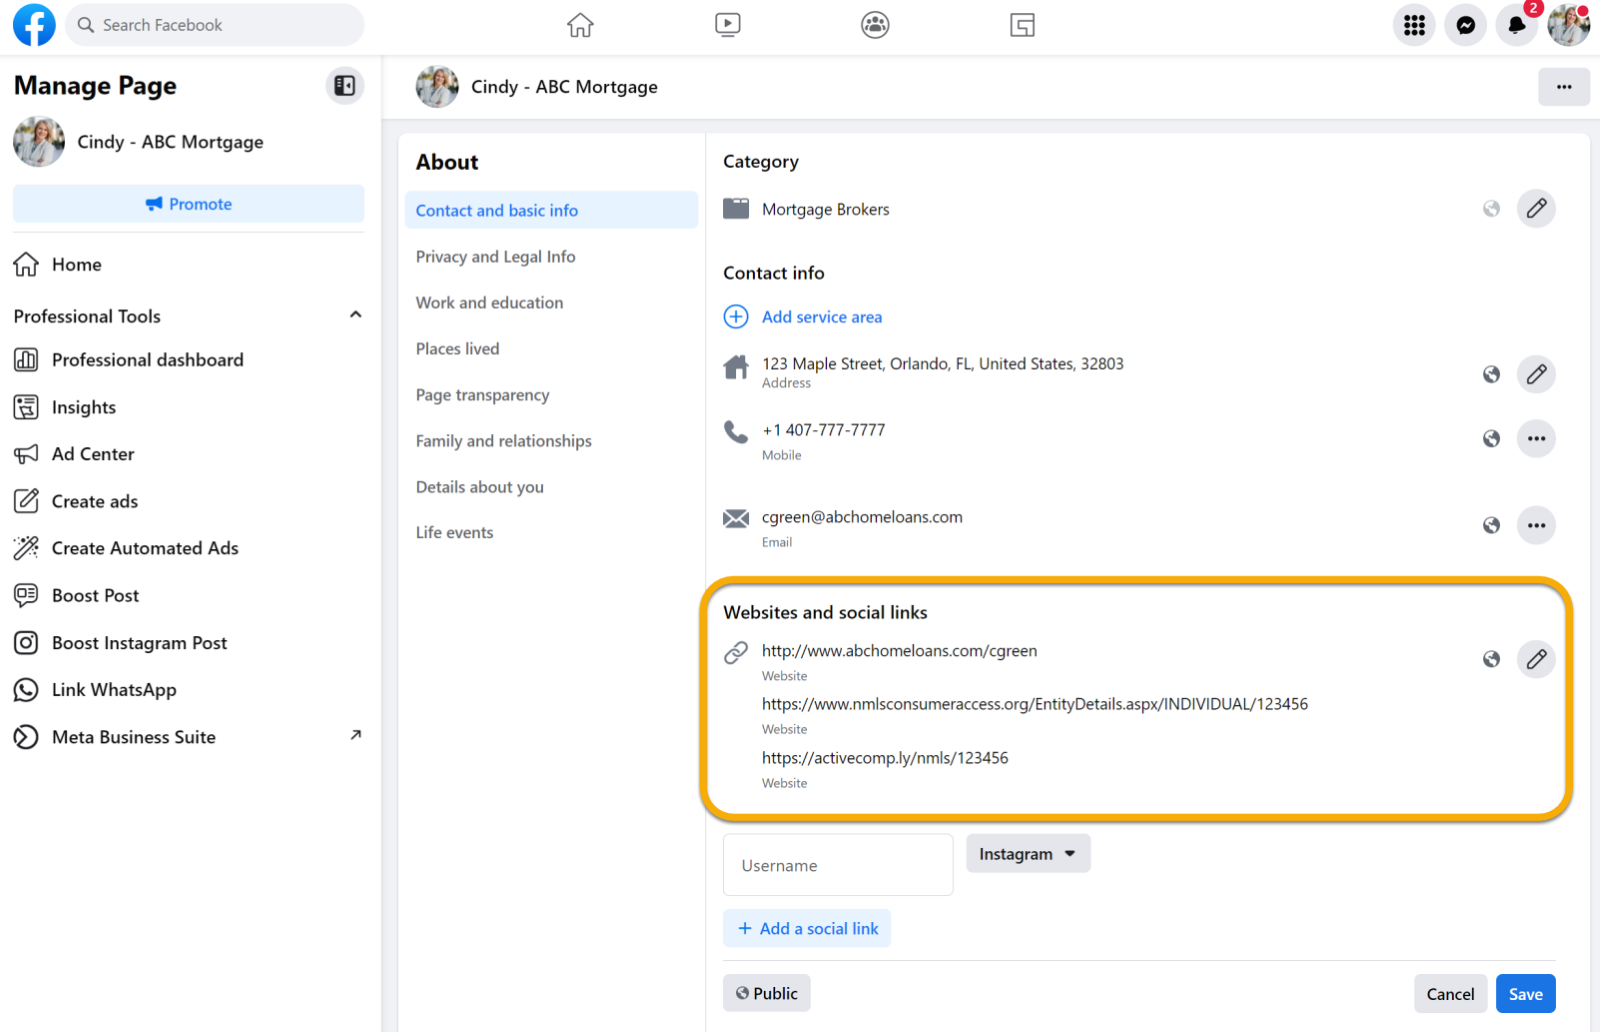Click the page options three-dot button
Image resolution: width=1600 pixels, height=1032 pixels.
pyautogui.click(x=1564, y=87)
